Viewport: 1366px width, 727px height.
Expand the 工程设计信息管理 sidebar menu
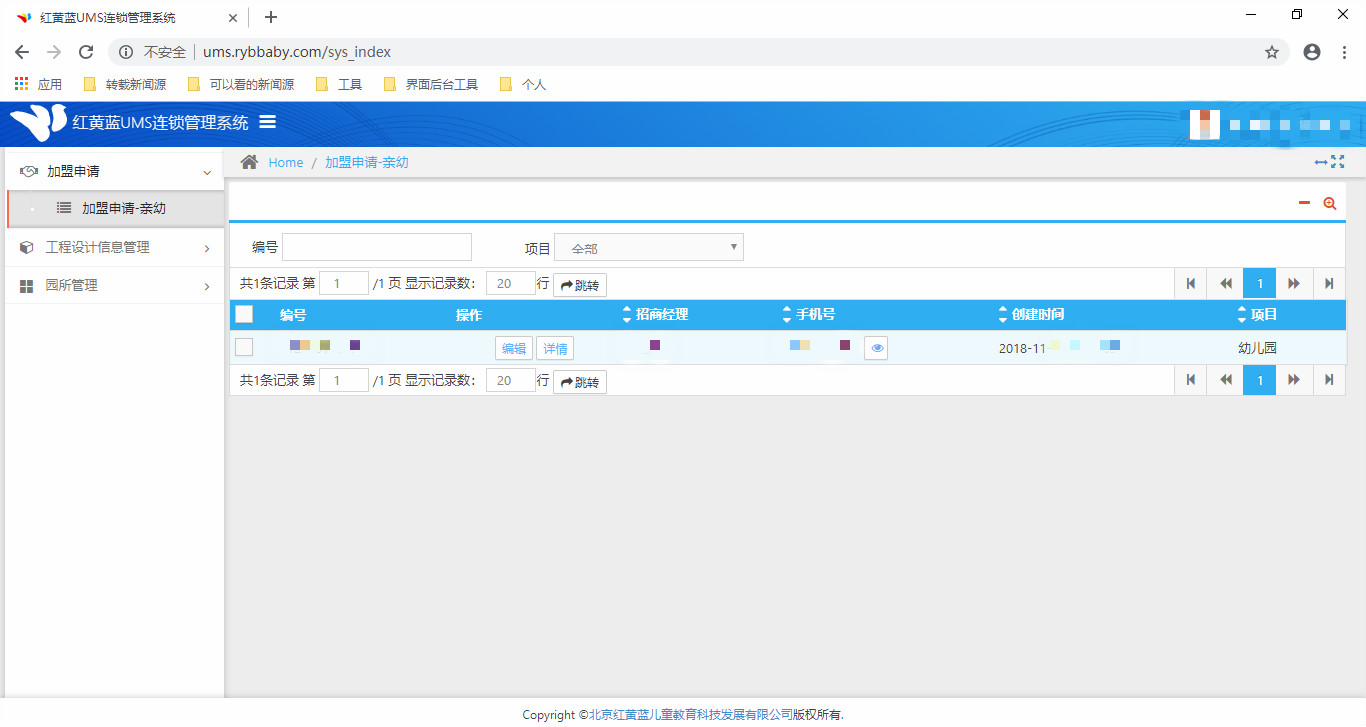pos(115,247)
